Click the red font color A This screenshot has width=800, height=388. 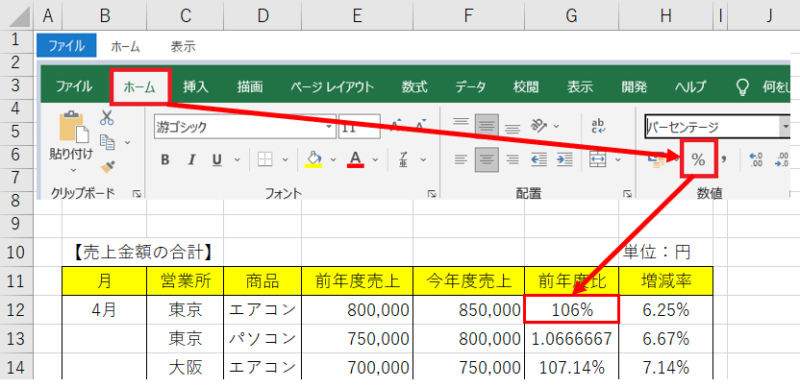[x=355, y=160]
